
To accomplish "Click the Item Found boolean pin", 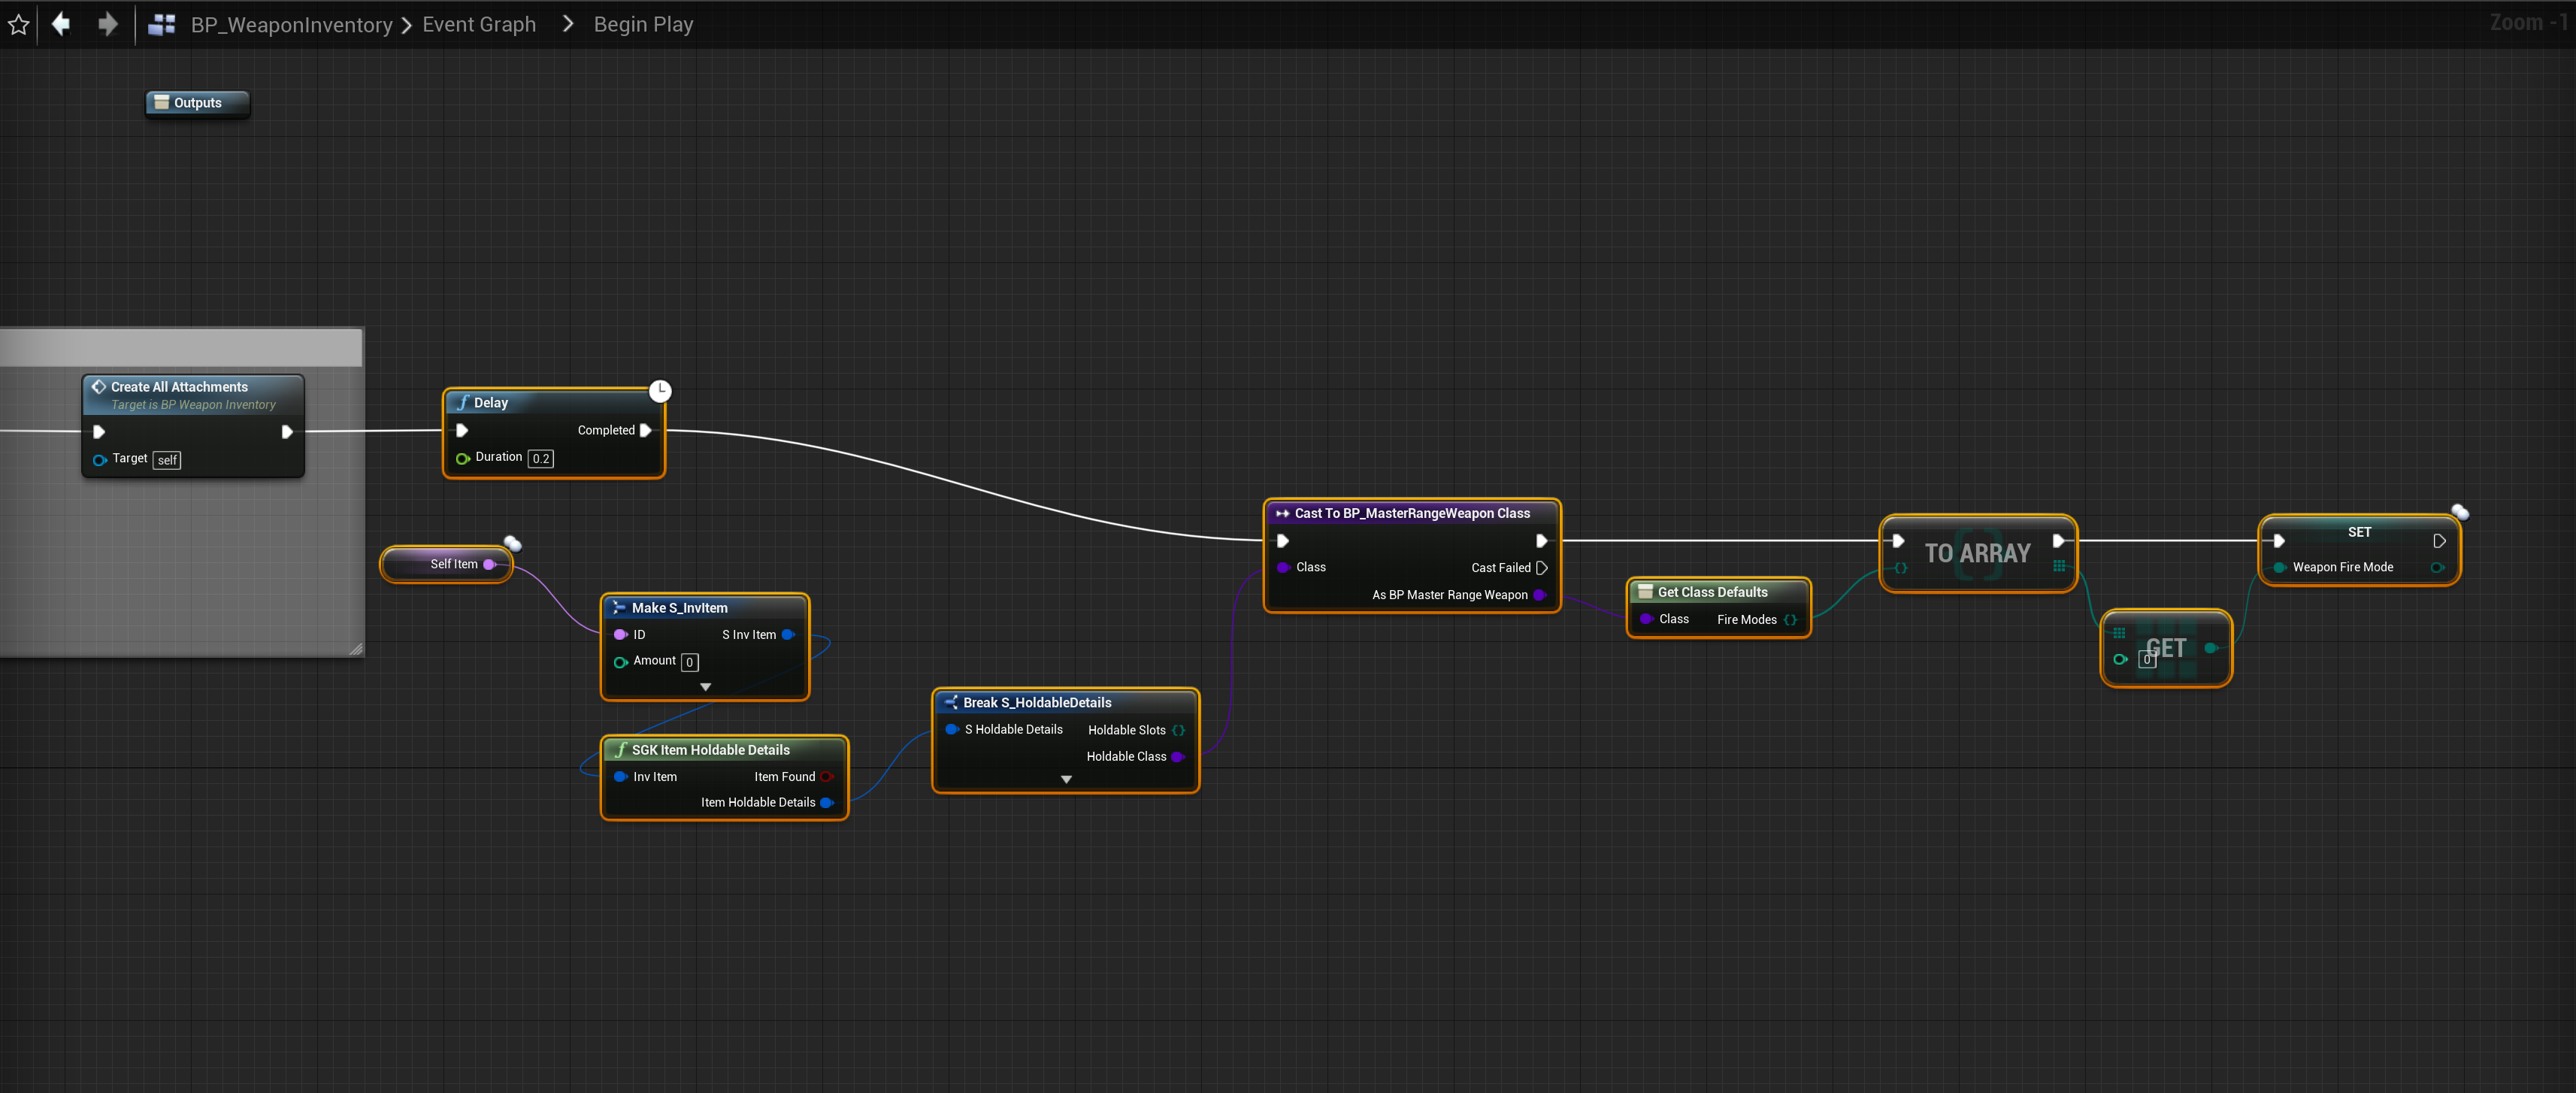I will (x=826, y=777).
